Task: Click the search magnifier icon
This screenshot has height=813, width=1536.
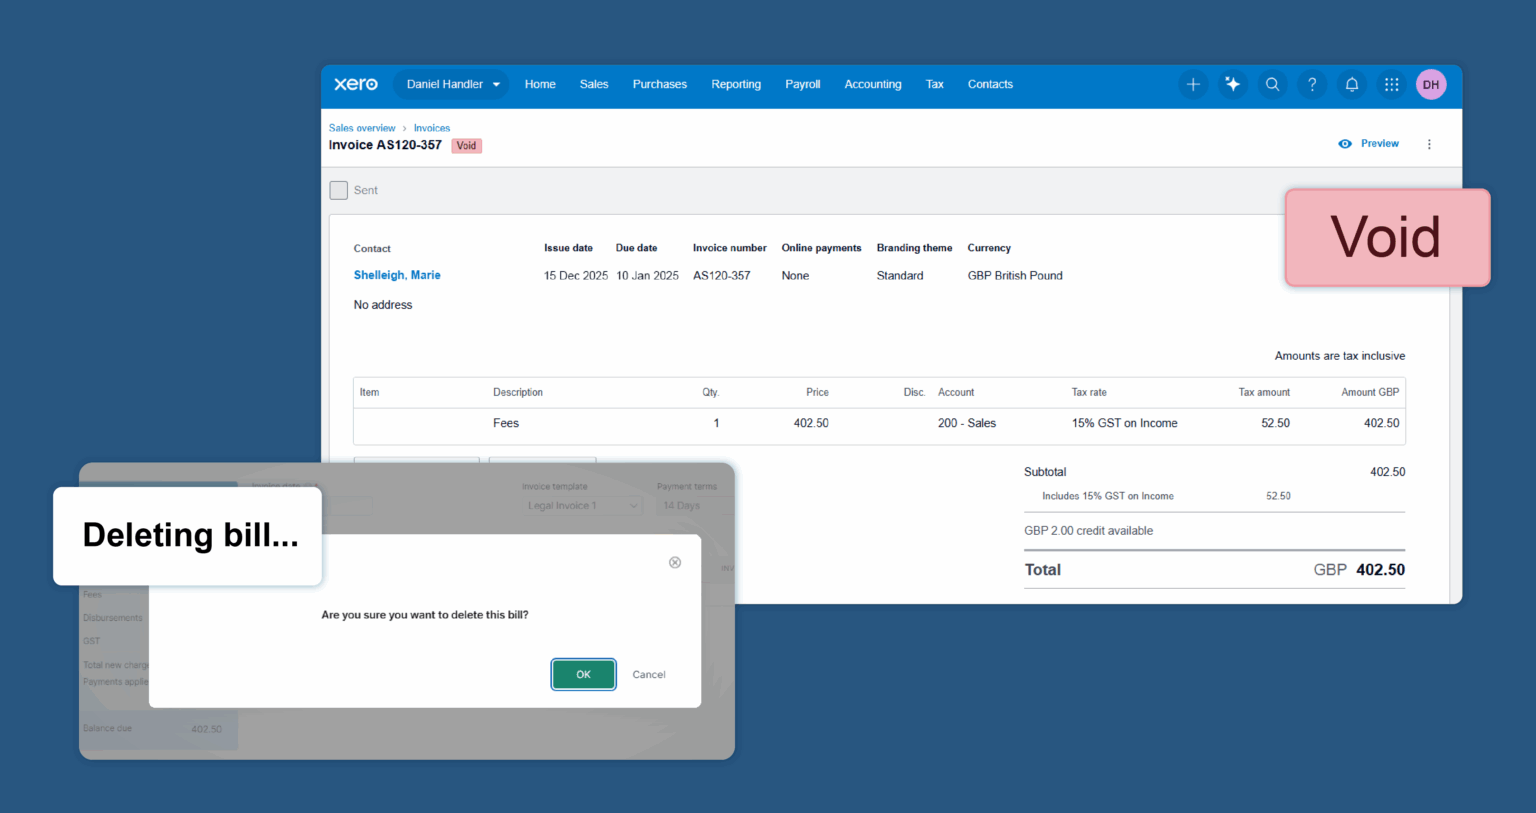Action: 1272,85
